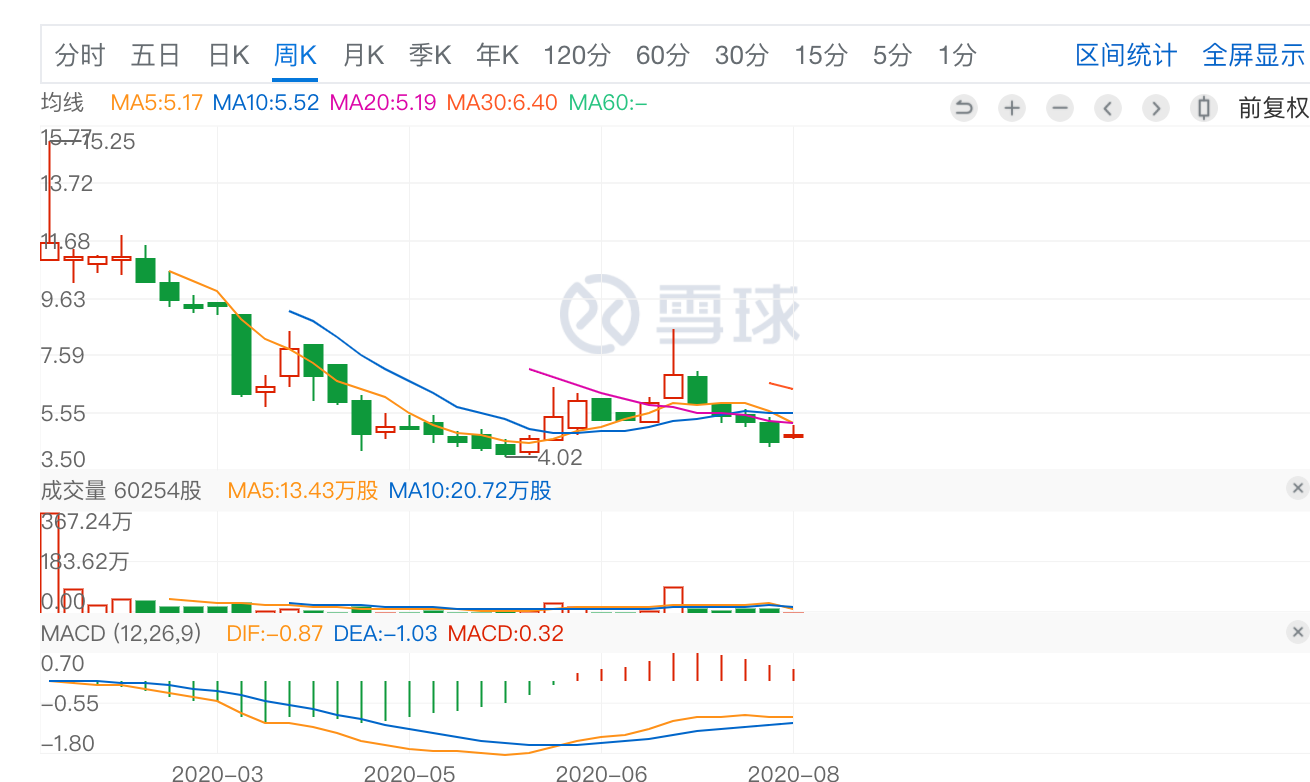Move chart left with left chevron

tap(1108, 107)
